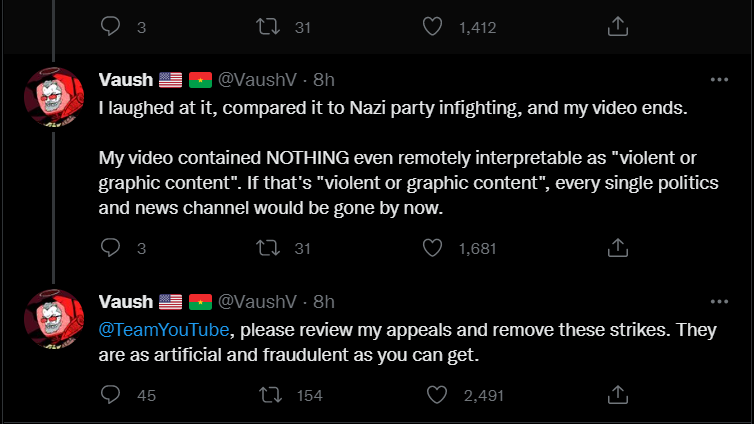Share the @TeamYouTube appeal tweet
The height and width of the screenshot is (424, 754).
tap(618, 395)
